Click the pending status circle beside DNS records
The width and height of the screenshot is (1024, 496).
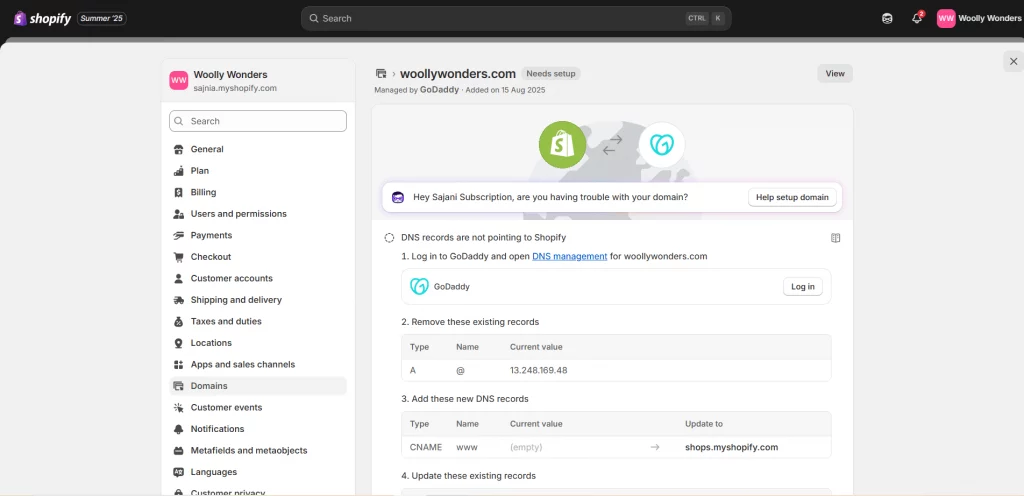389,238
